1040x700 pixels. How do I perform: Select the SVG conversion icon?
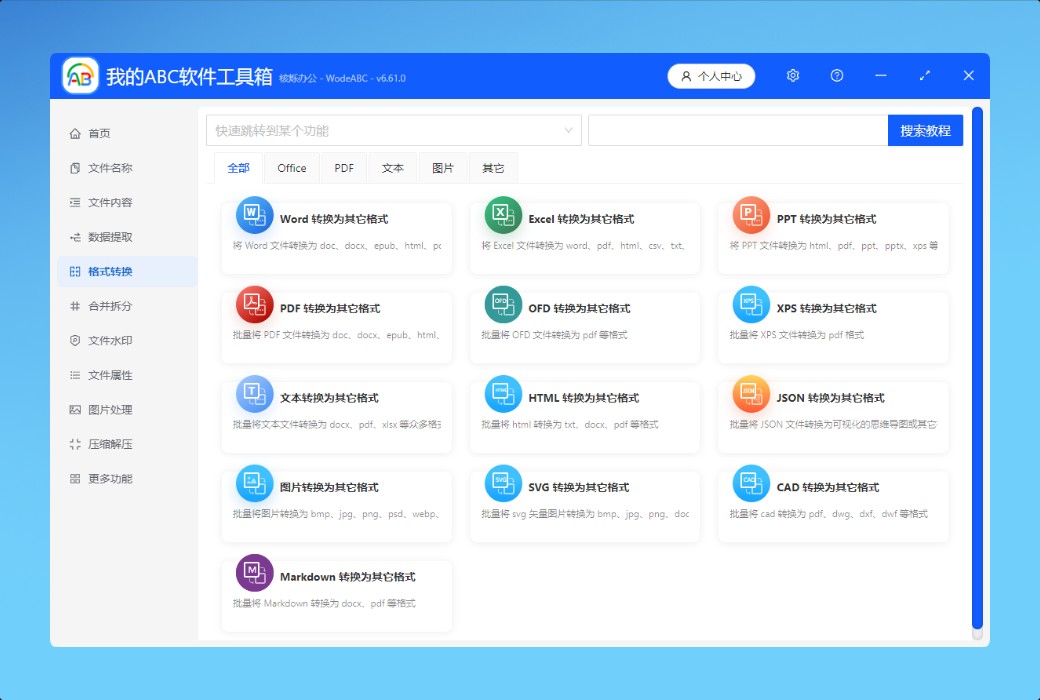503,484
